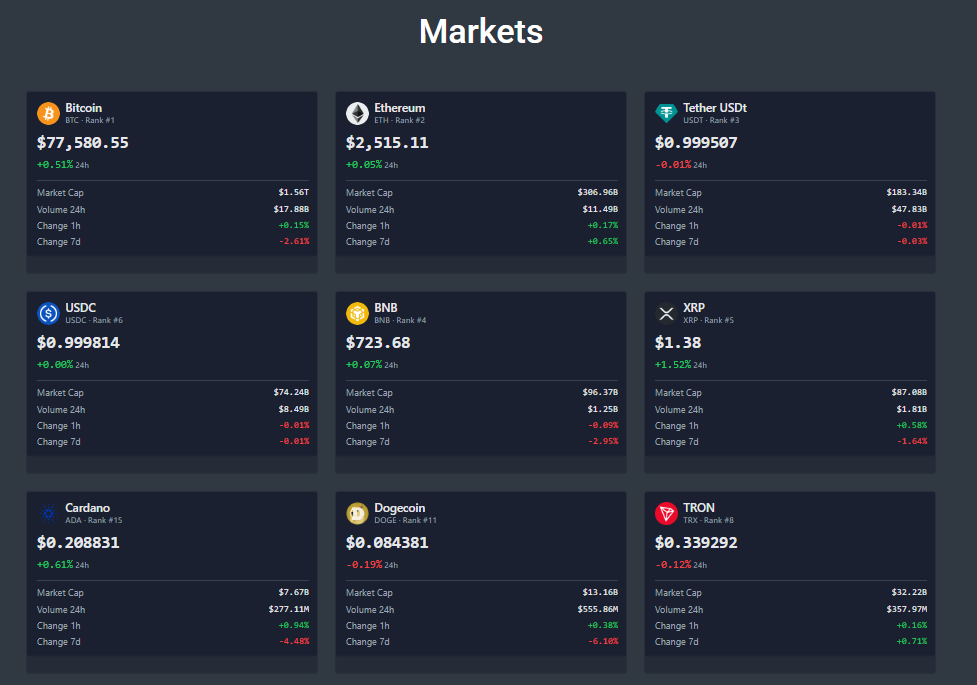Open the TRON card title
Viewport: 977px width, 685px height.
[x=698, y=508]
